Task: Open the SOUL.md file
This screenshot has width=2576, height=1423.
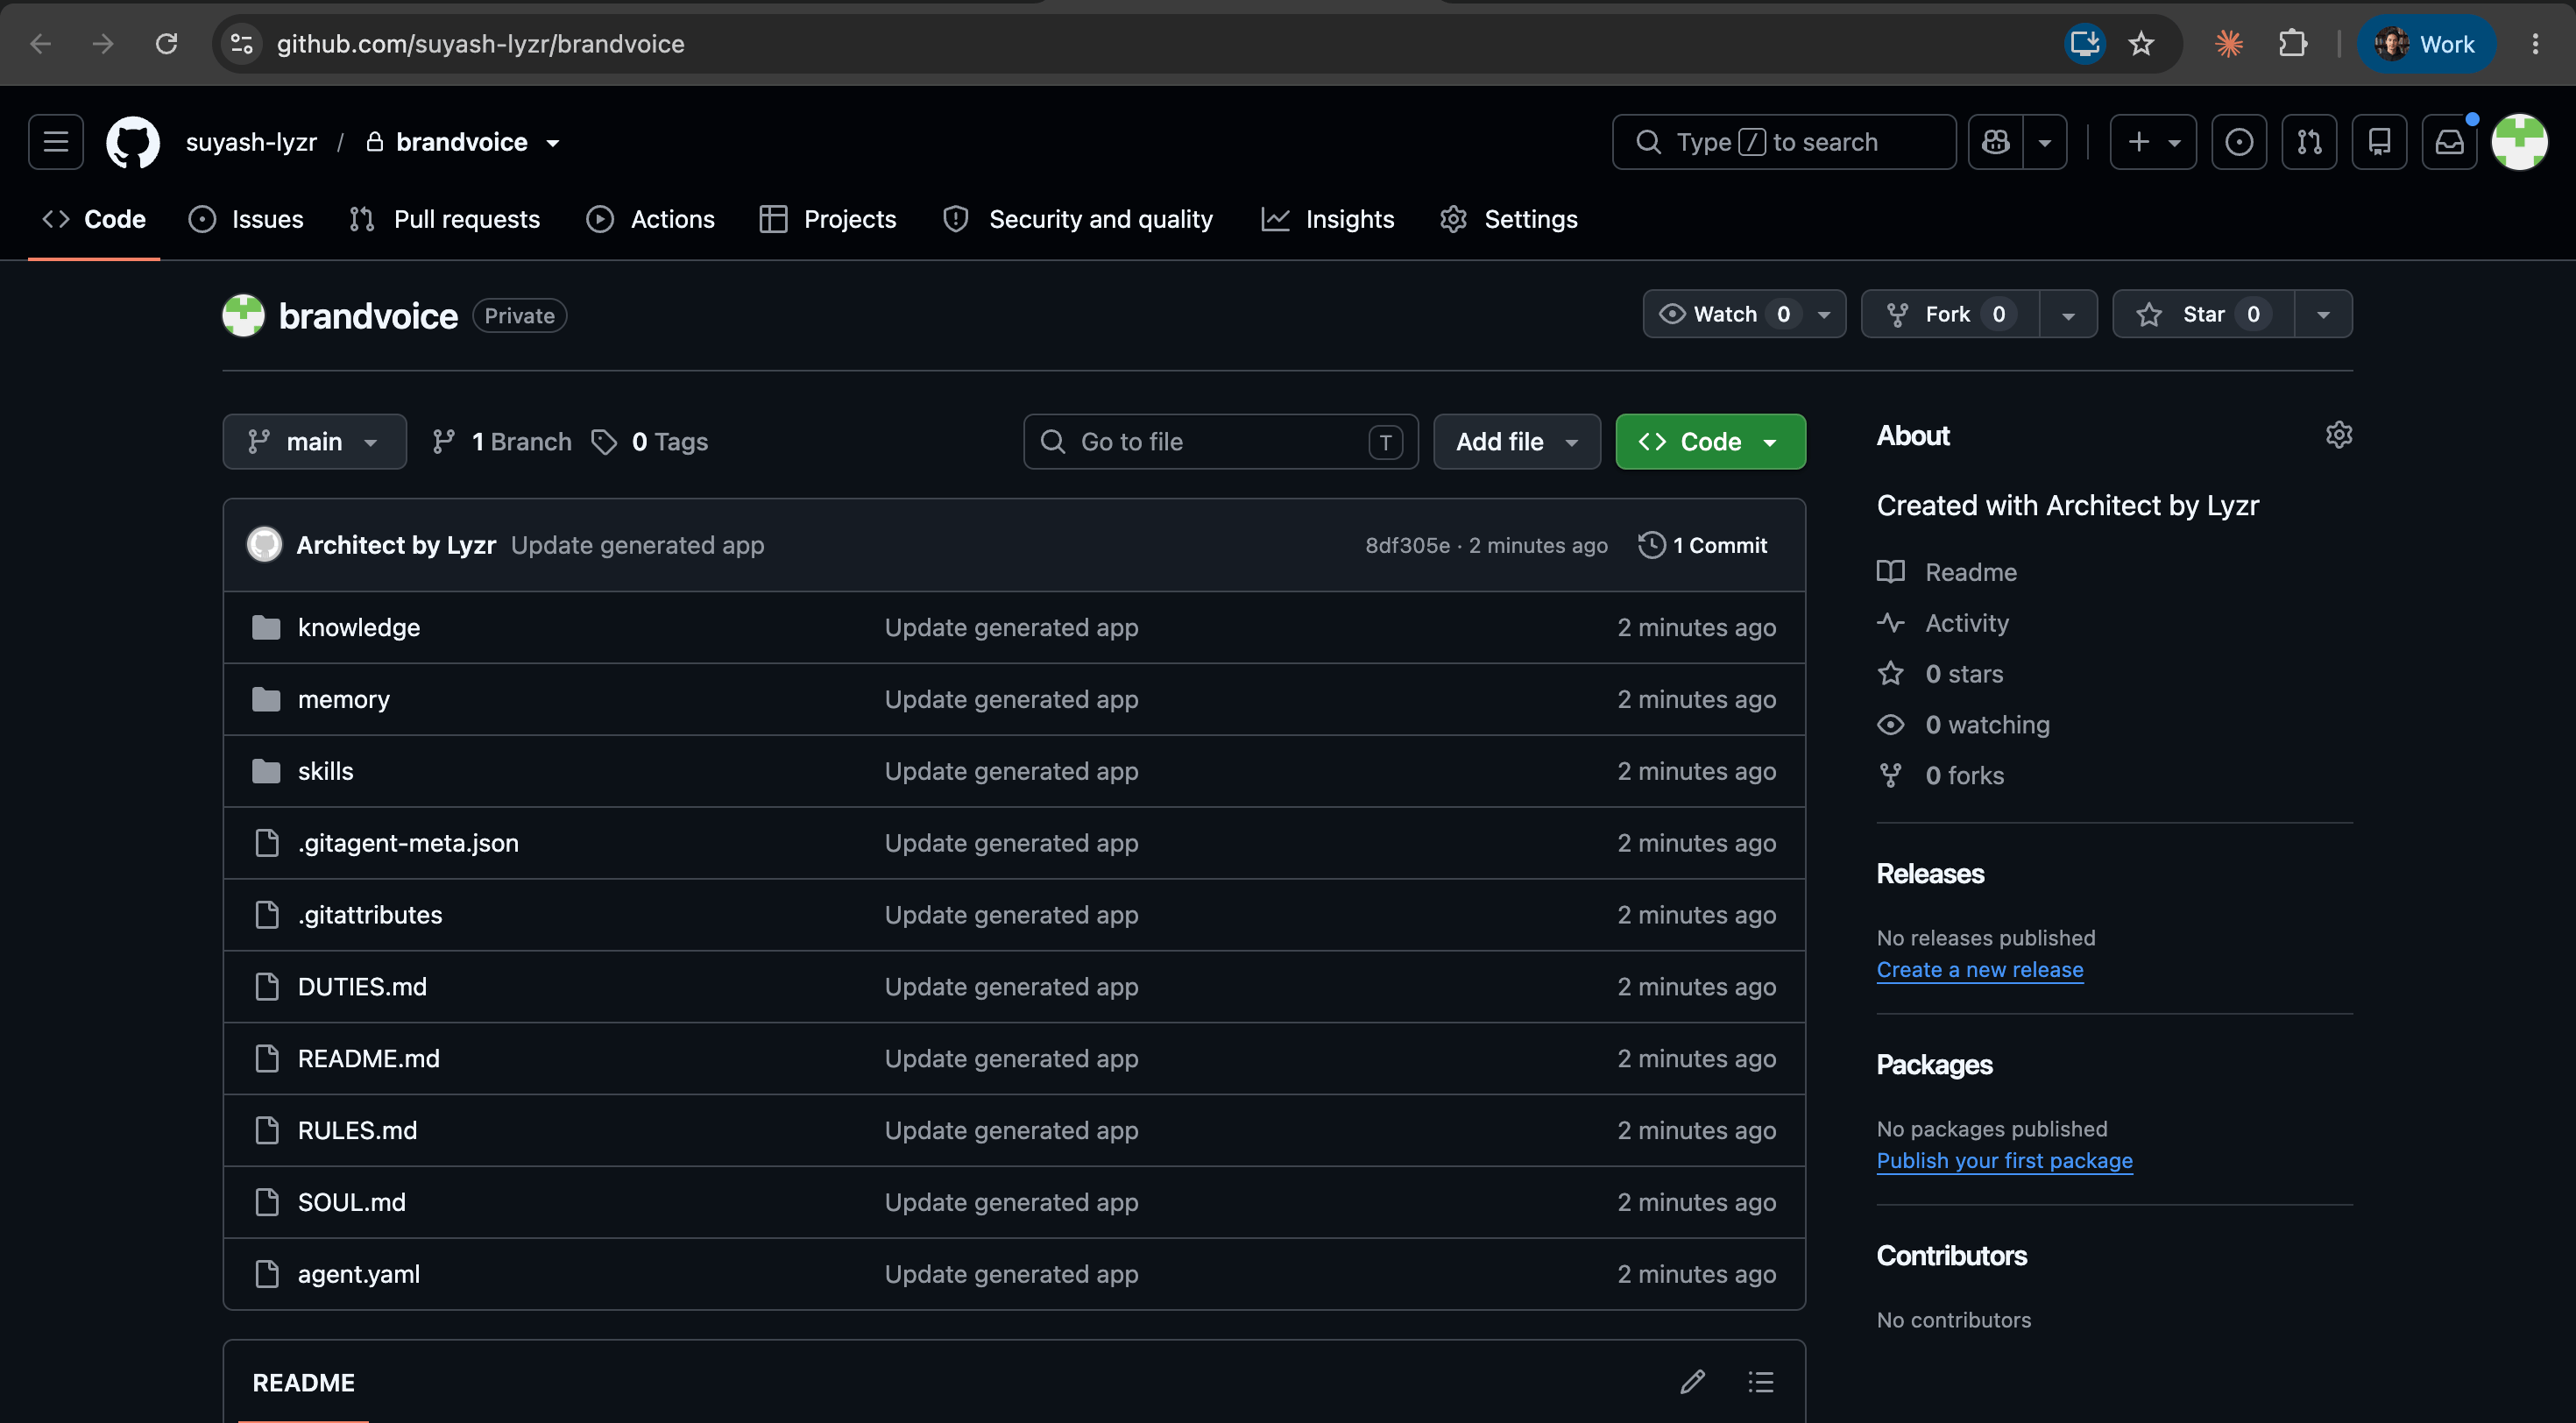Action: [351, 1202]
